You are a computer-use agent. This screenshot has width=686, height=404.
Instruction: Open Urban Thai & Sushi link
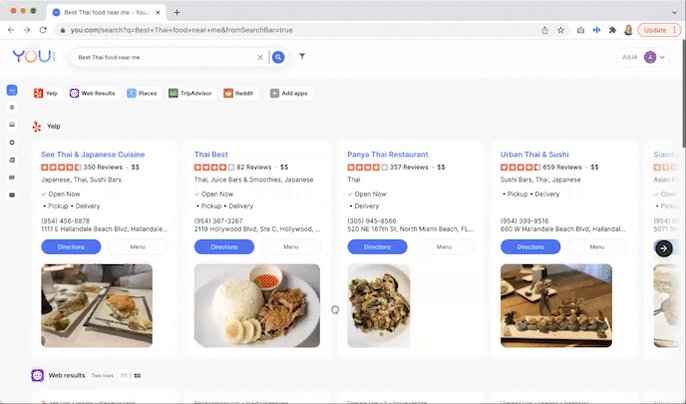coord(535,155)
